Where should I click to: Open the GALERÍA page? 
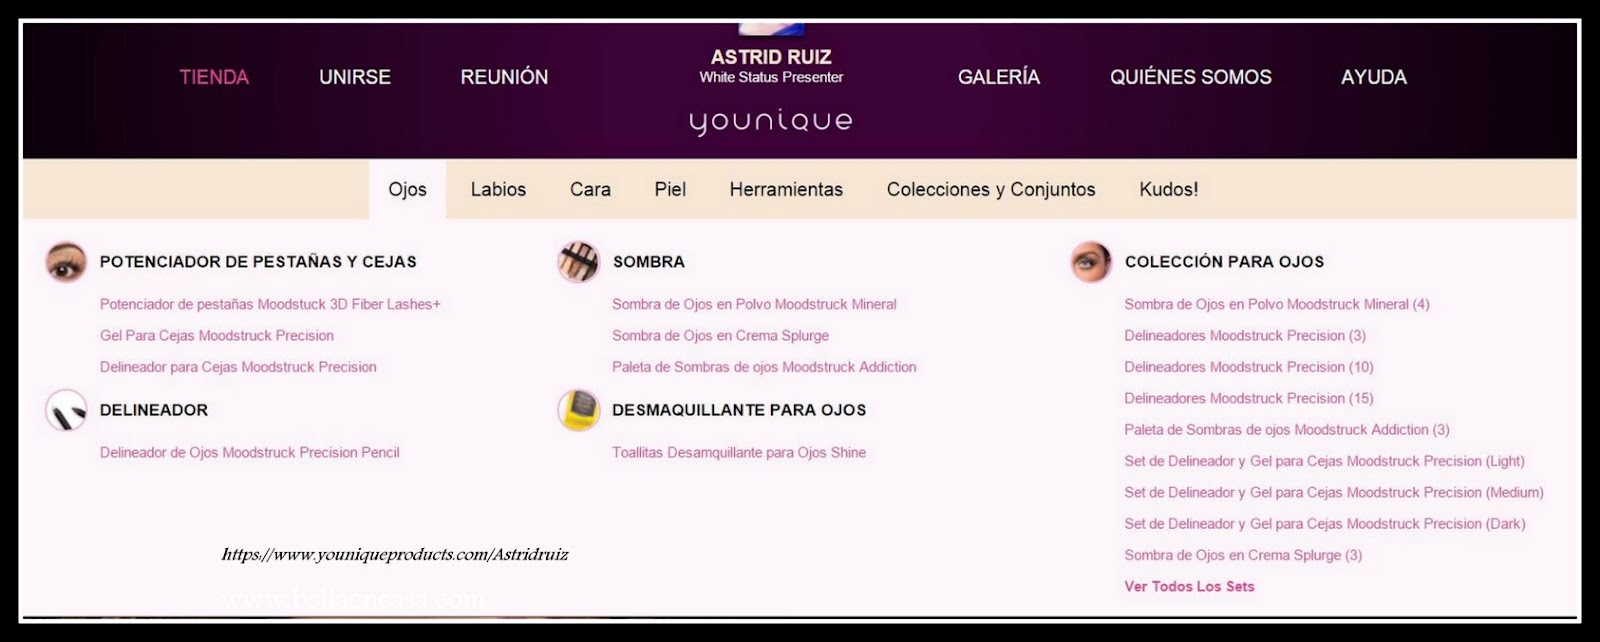[x=999, y=77]
